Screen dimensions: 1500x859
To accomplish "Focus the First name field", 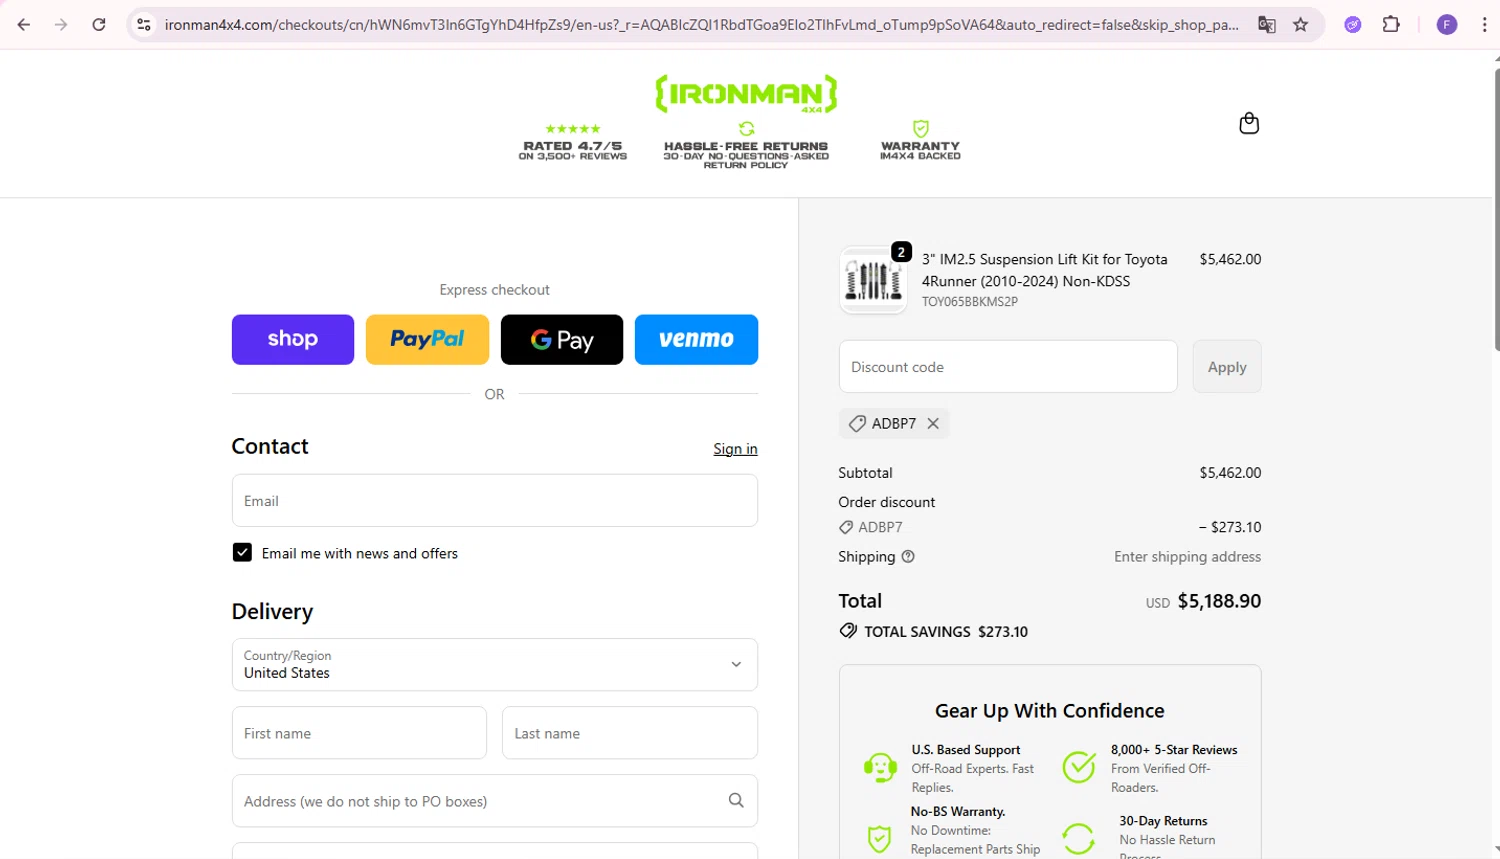I will click(x=359, y=733).
